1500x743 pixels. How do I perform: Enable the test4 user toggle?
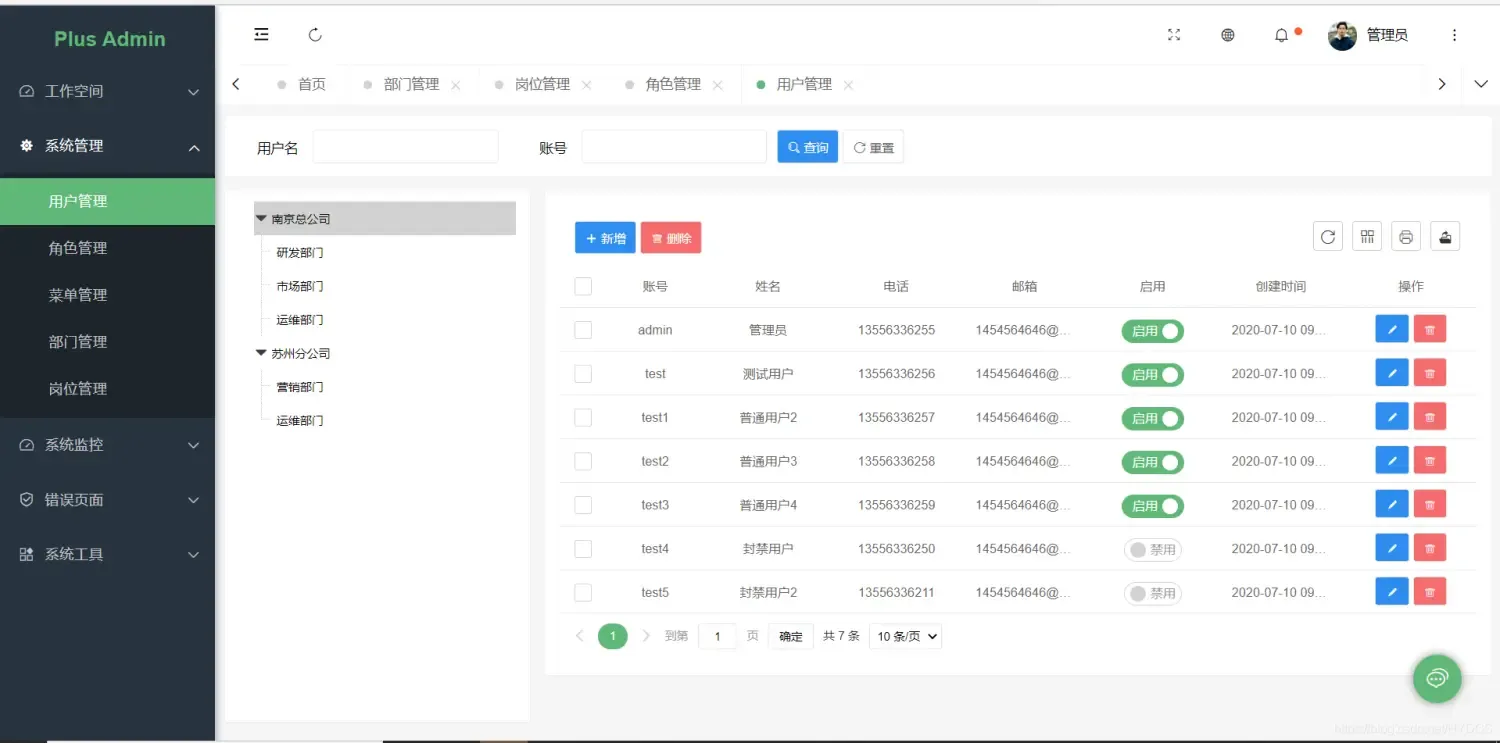[1152, 548]
